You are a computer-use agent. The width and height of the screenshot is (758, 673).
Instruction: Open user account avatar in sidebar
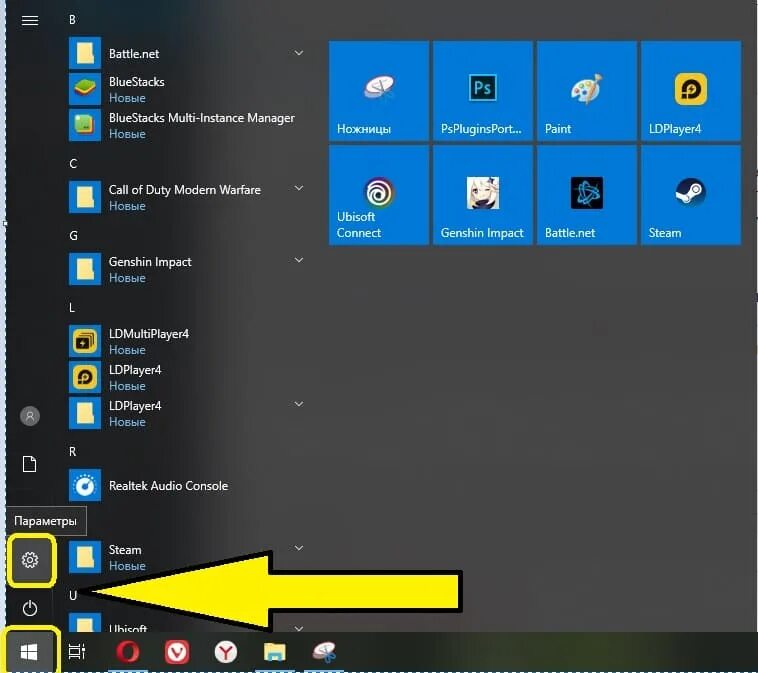click(30, 416)
